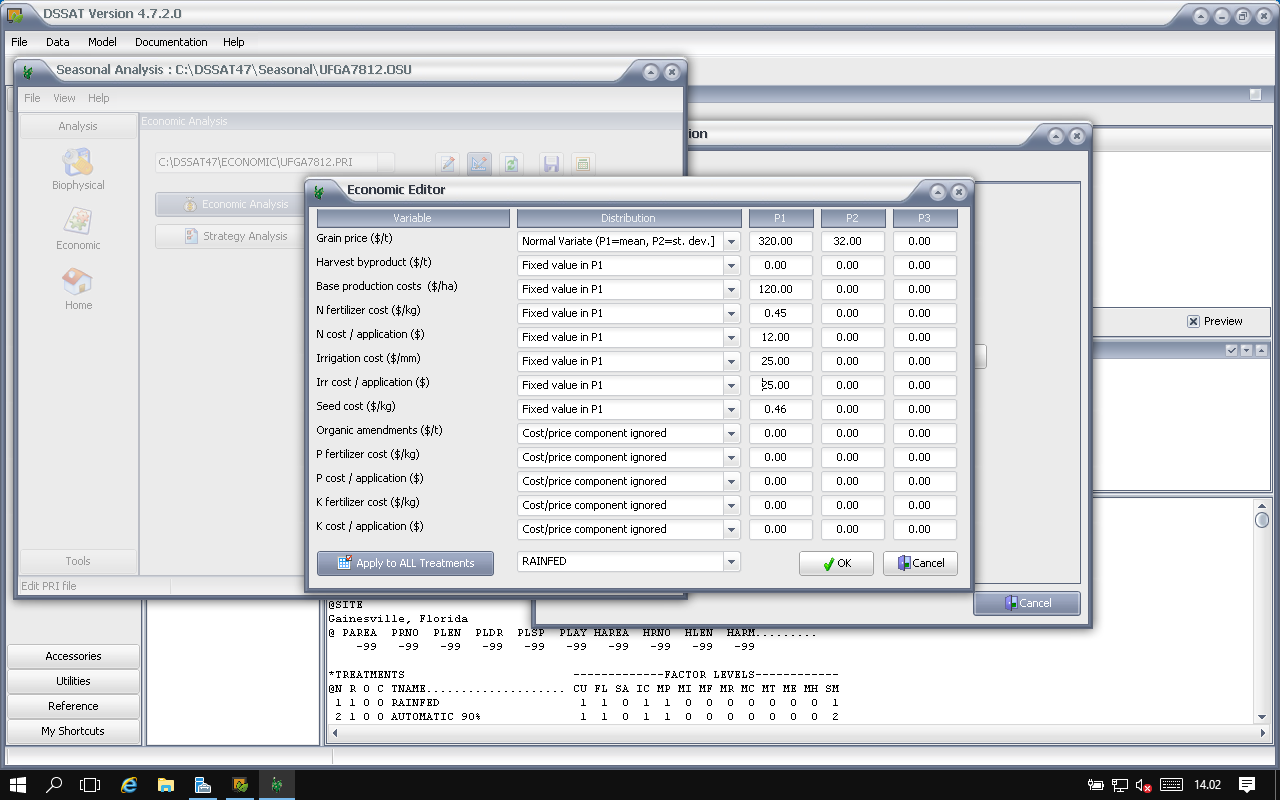
Task: Toggle the Preview checkbox
Action: (x=1193, y=321)
